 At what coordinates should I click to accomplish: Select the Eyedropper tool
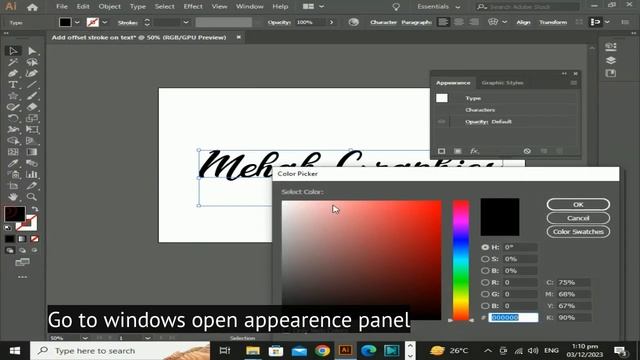pos(13,163)
